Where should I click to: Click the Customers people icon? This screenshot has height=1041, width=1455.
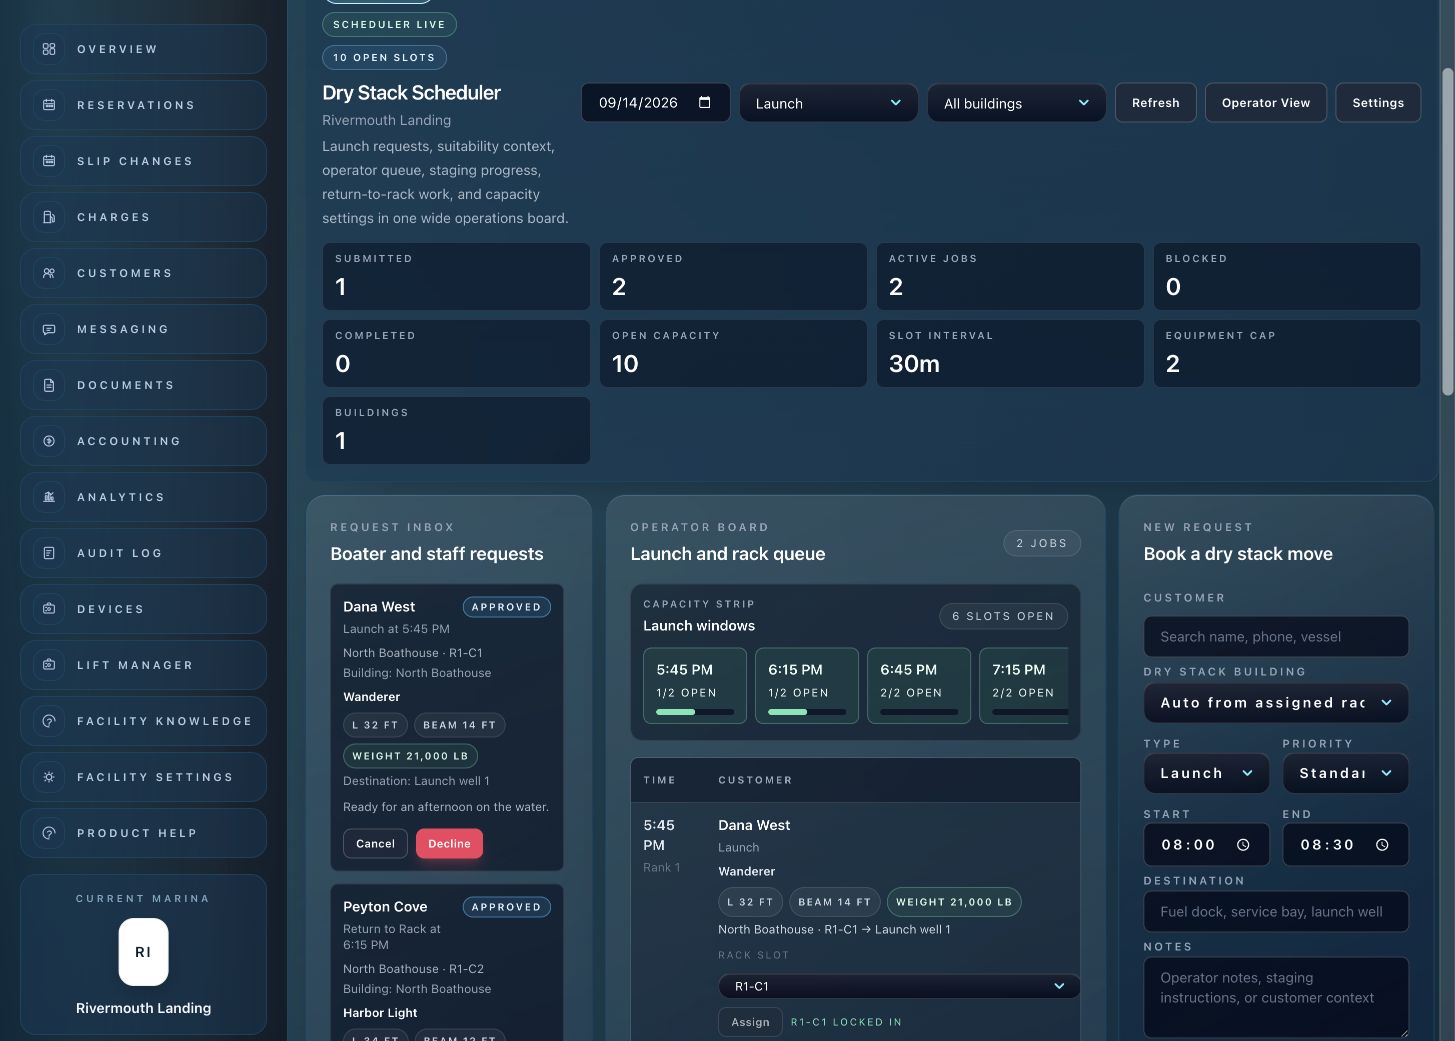click(x=49, y=273)
